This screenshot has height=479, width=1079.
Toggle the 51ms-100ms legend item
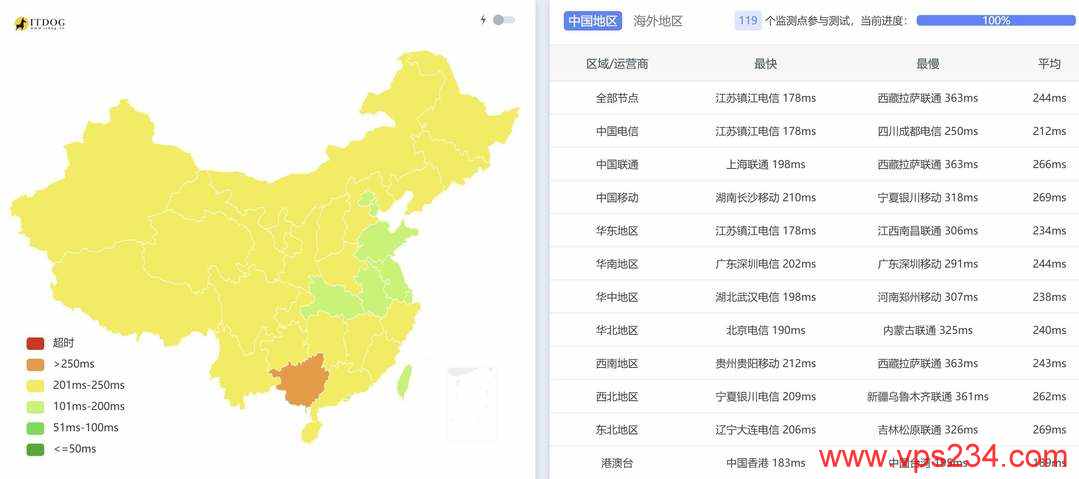(72, 428)
